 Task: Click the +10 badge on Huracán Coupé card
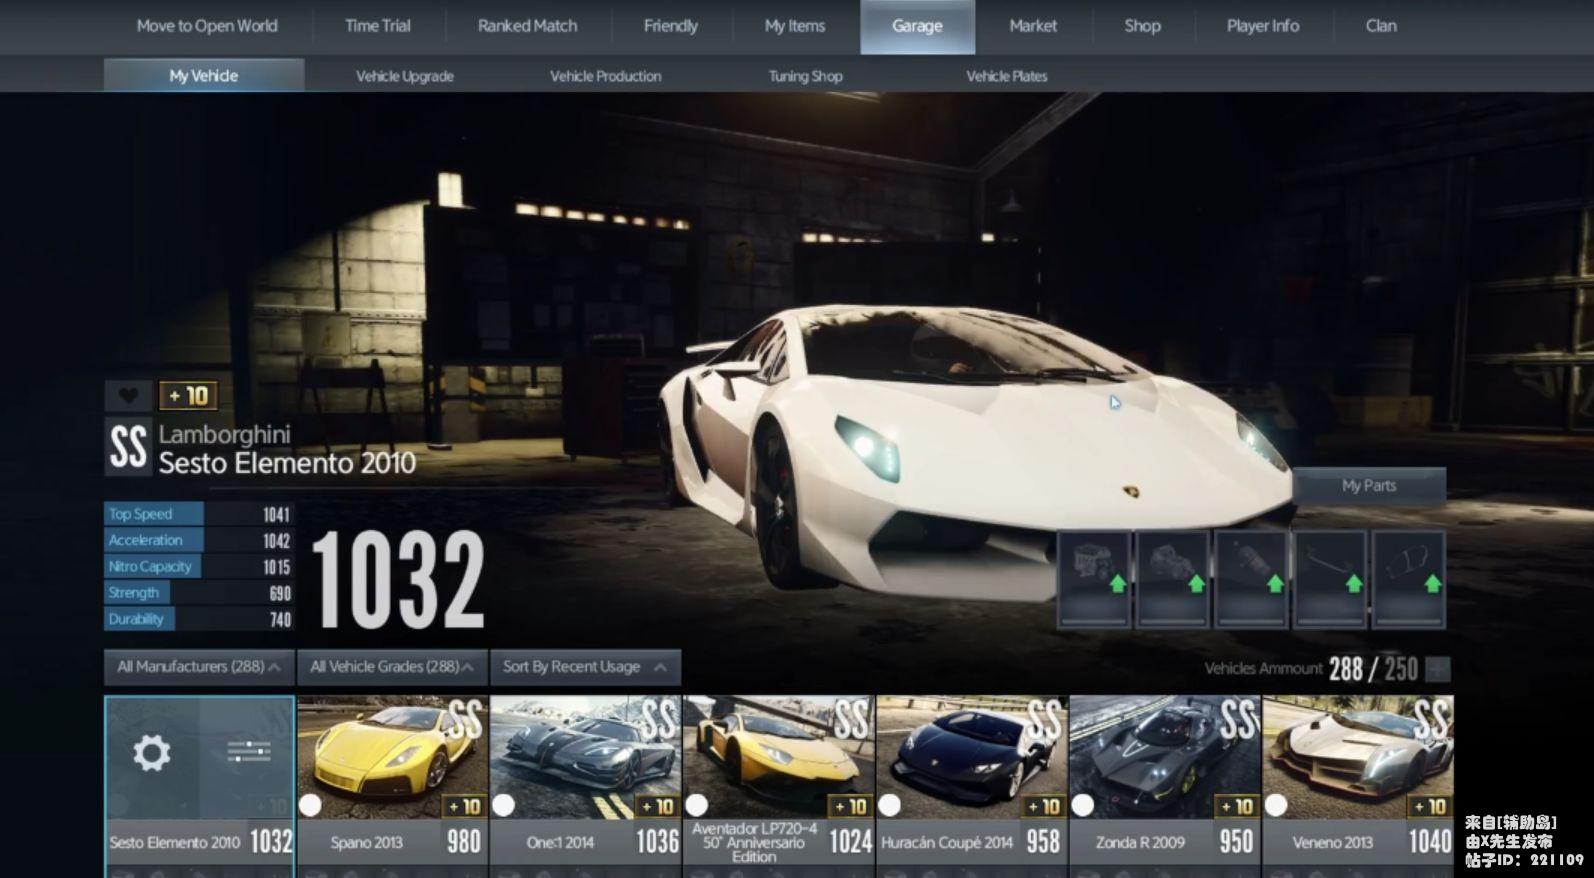pyautogui.click(x=1043, y=806)
